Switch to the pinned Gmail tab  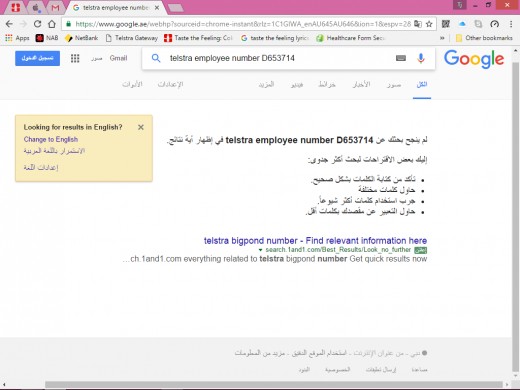55,7
